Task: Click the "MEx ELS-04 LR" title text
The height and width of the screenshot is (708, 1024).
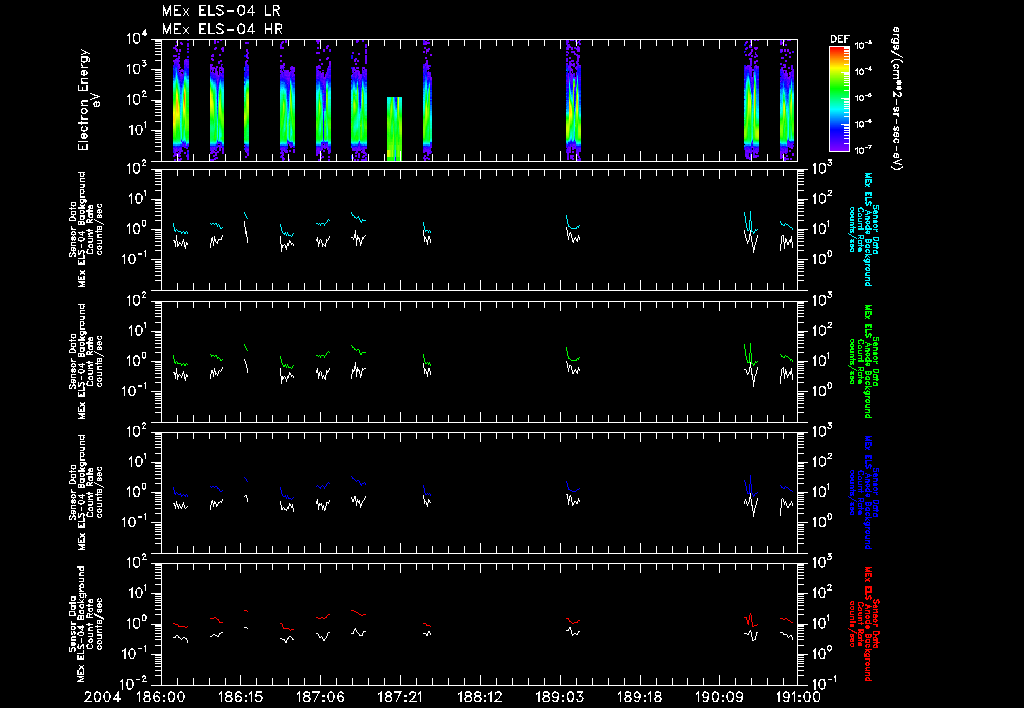Action: click(221, 11)
